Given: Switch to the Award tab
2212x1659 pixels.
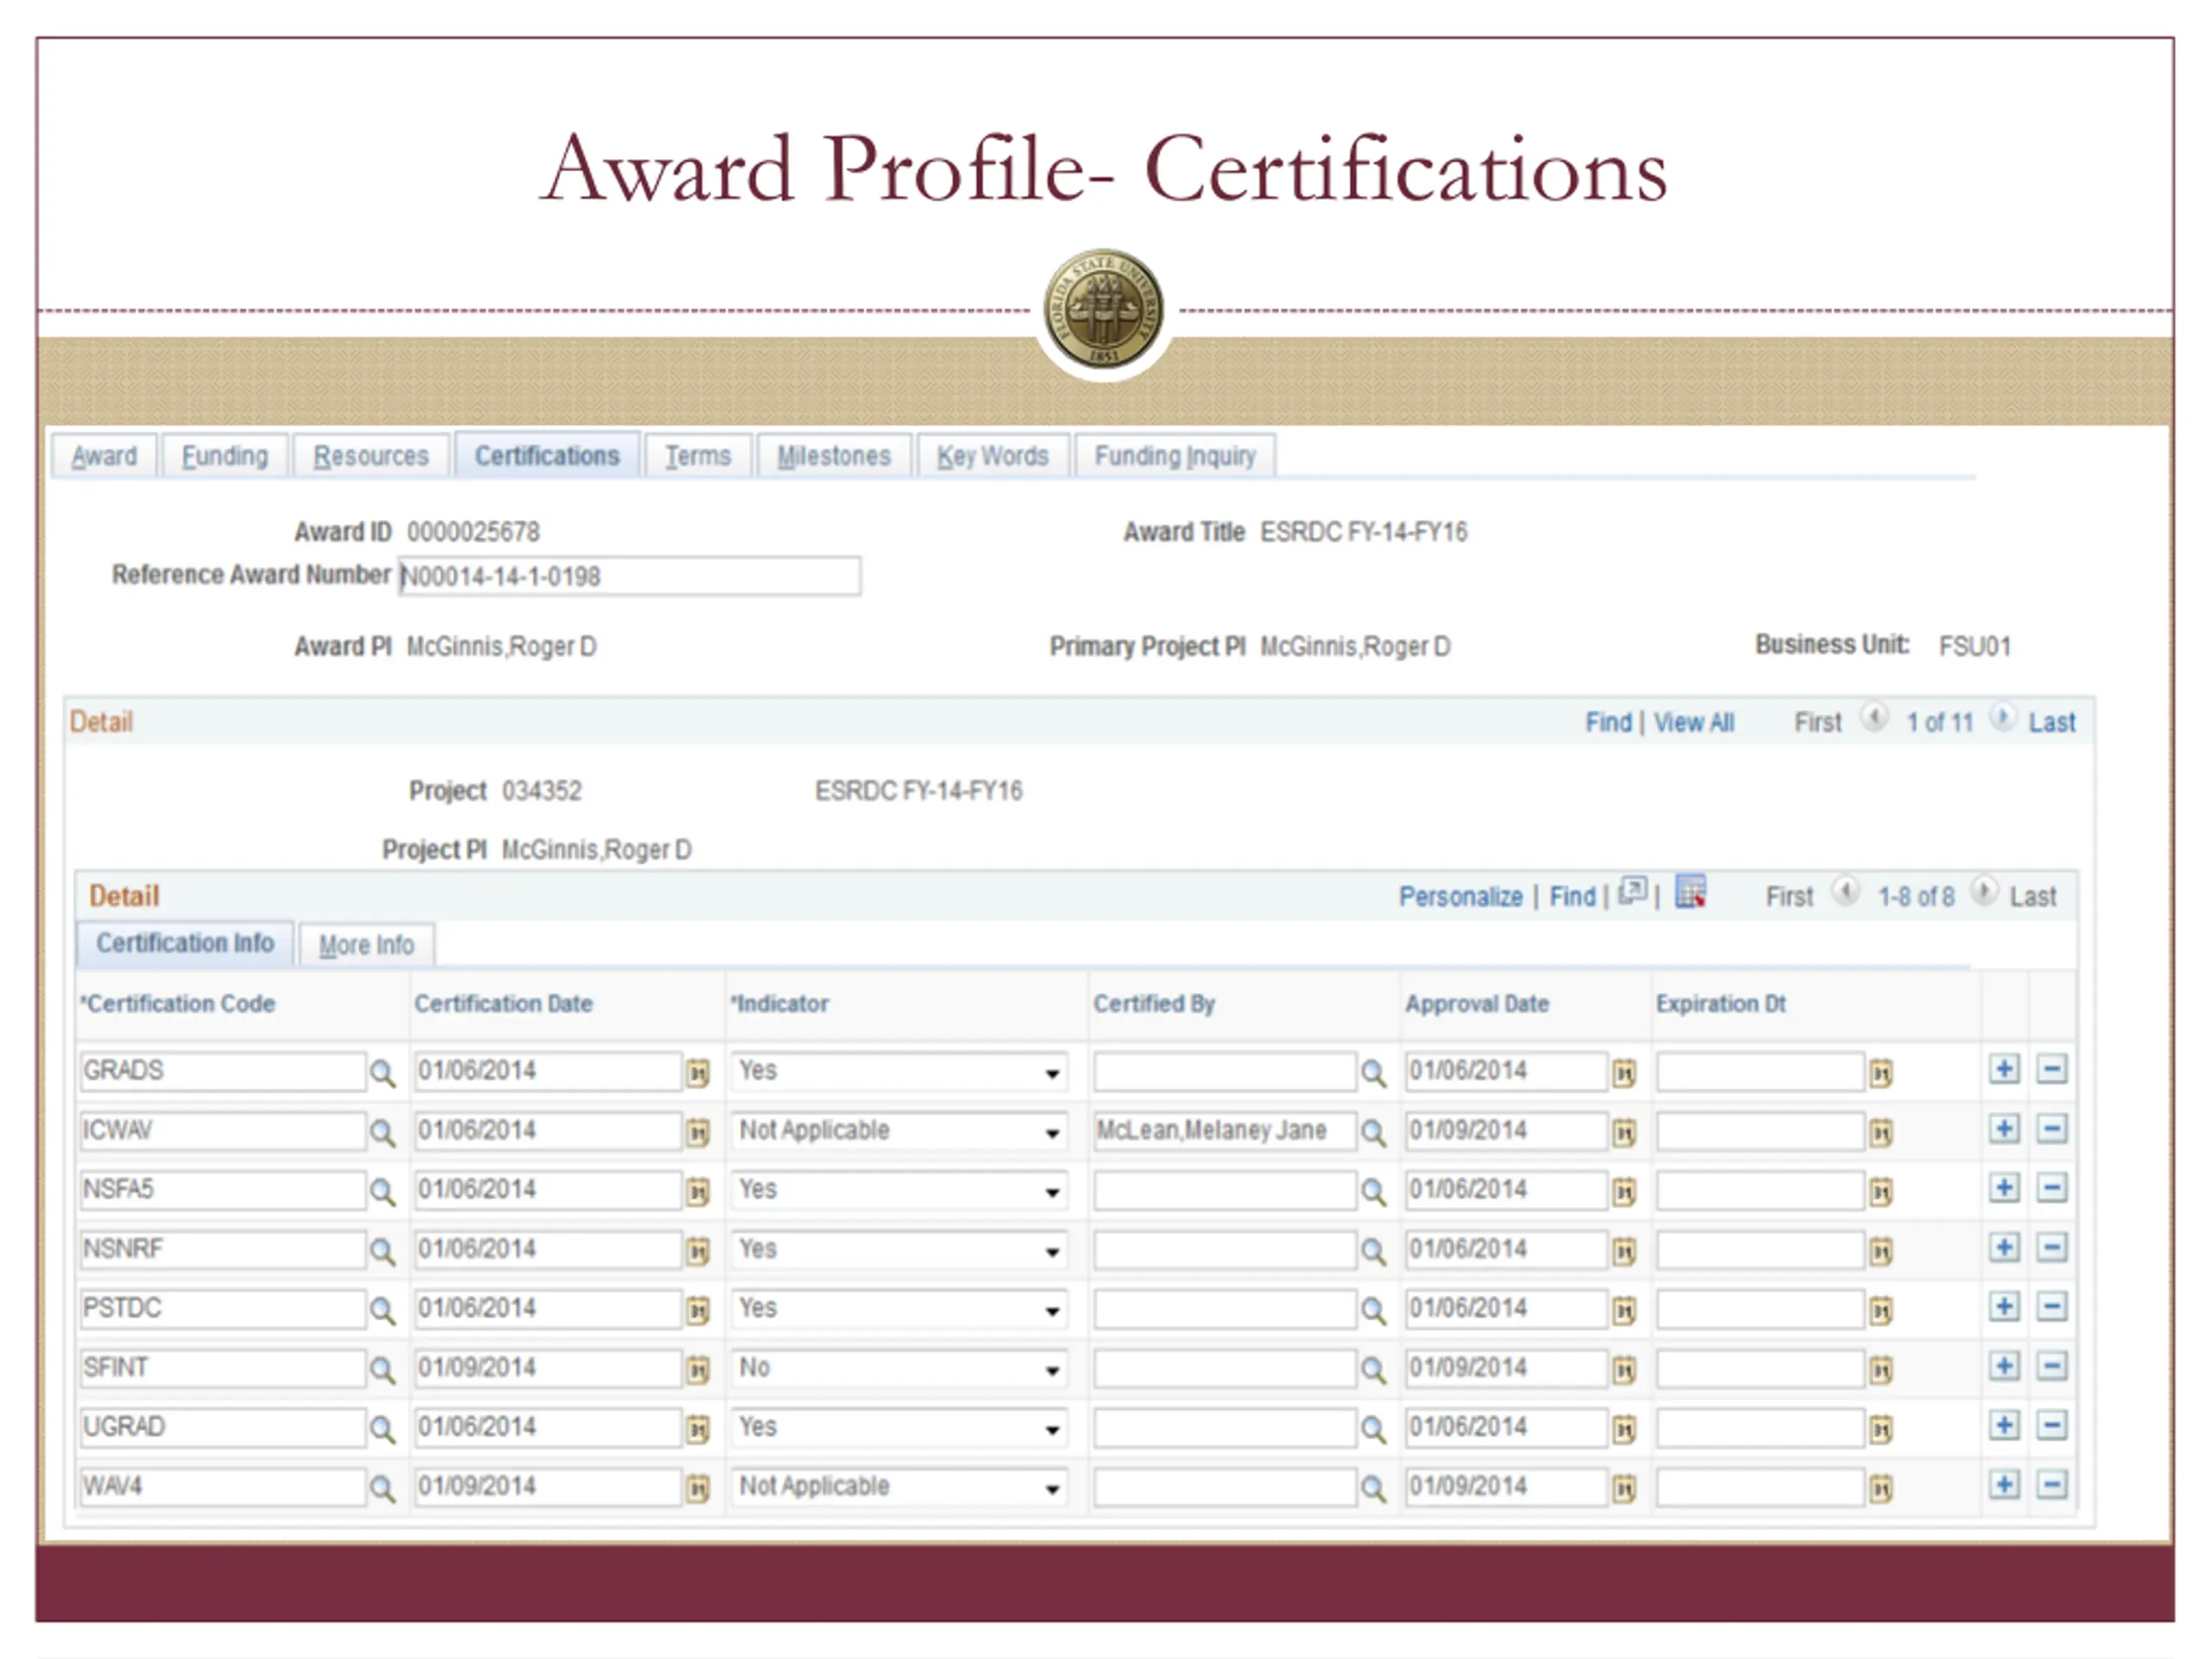Looking at the screenshot, I should tap(104, 456).
